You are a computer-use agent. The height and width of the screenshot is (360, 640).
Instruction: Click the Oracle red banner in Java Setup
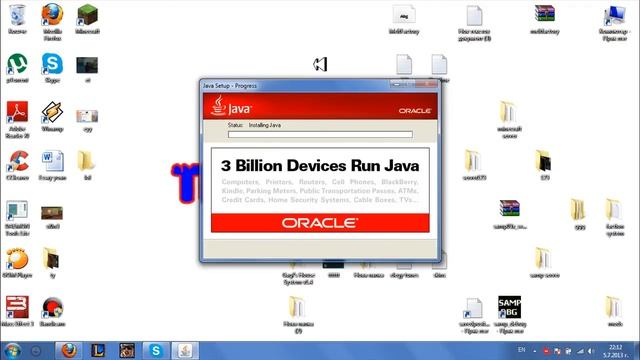tap(320, 223)
